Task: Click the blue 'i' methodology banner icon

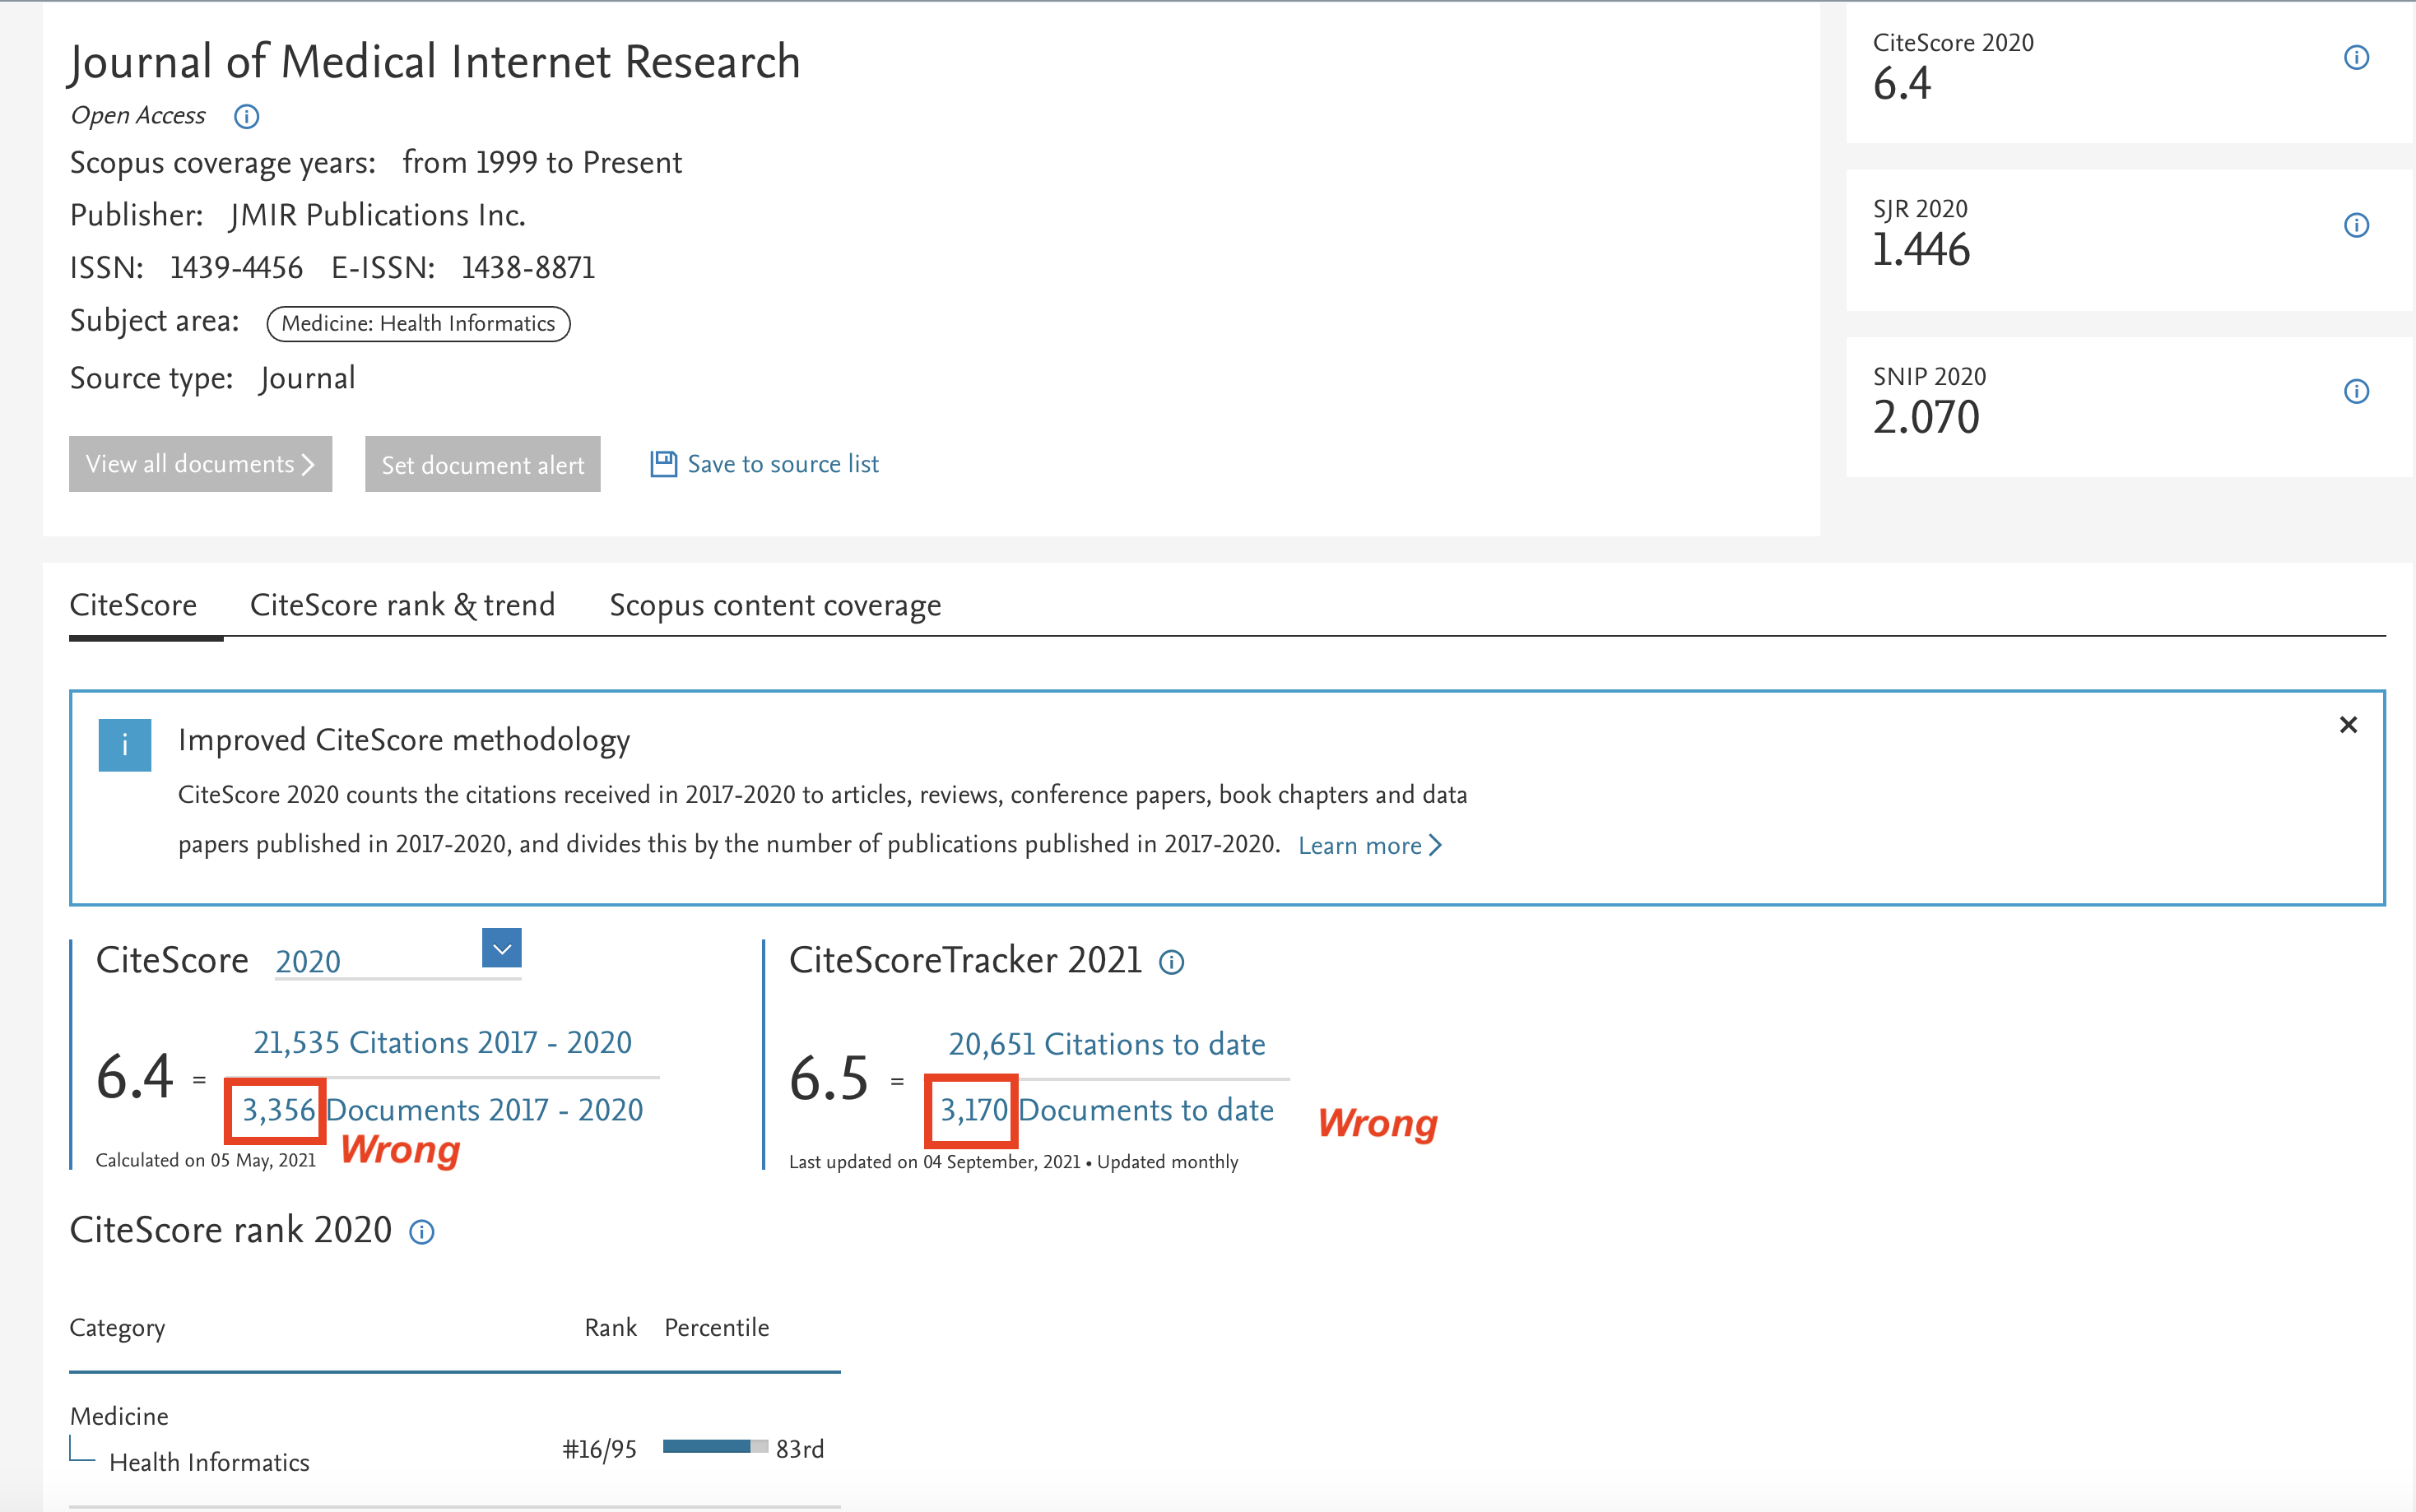Action: tap(125, 745)
